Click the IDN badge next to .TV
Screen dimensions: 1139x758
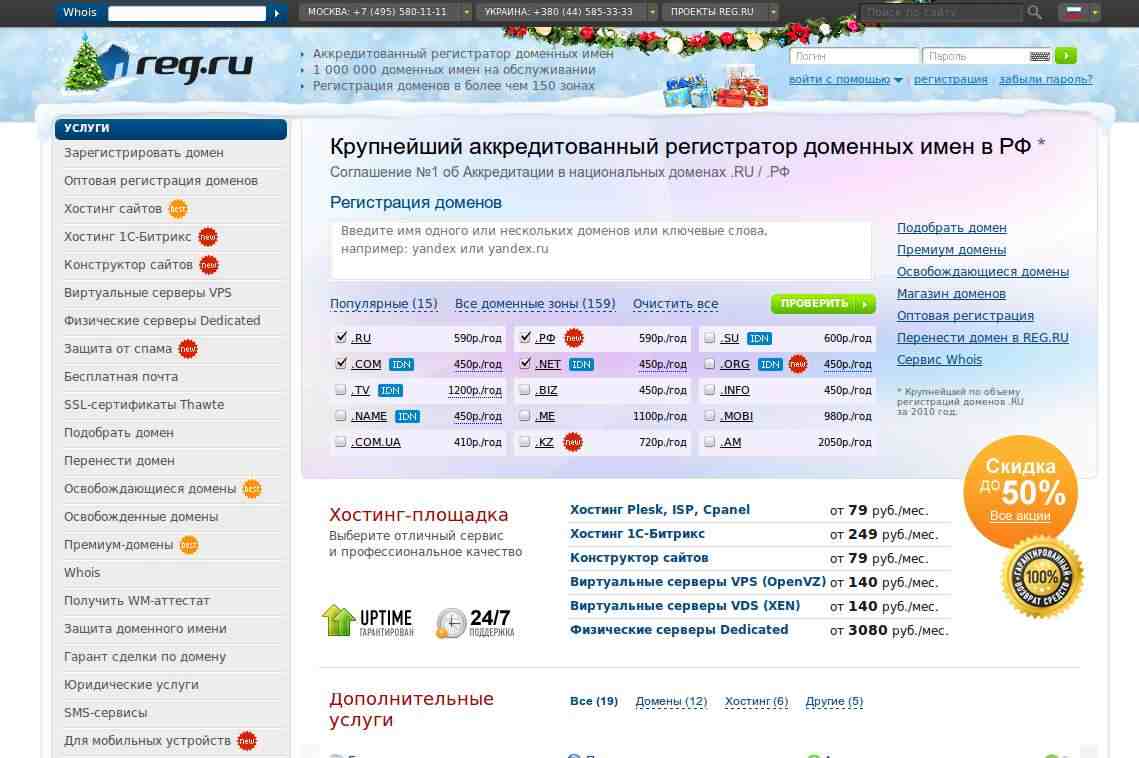click(390, 390)
